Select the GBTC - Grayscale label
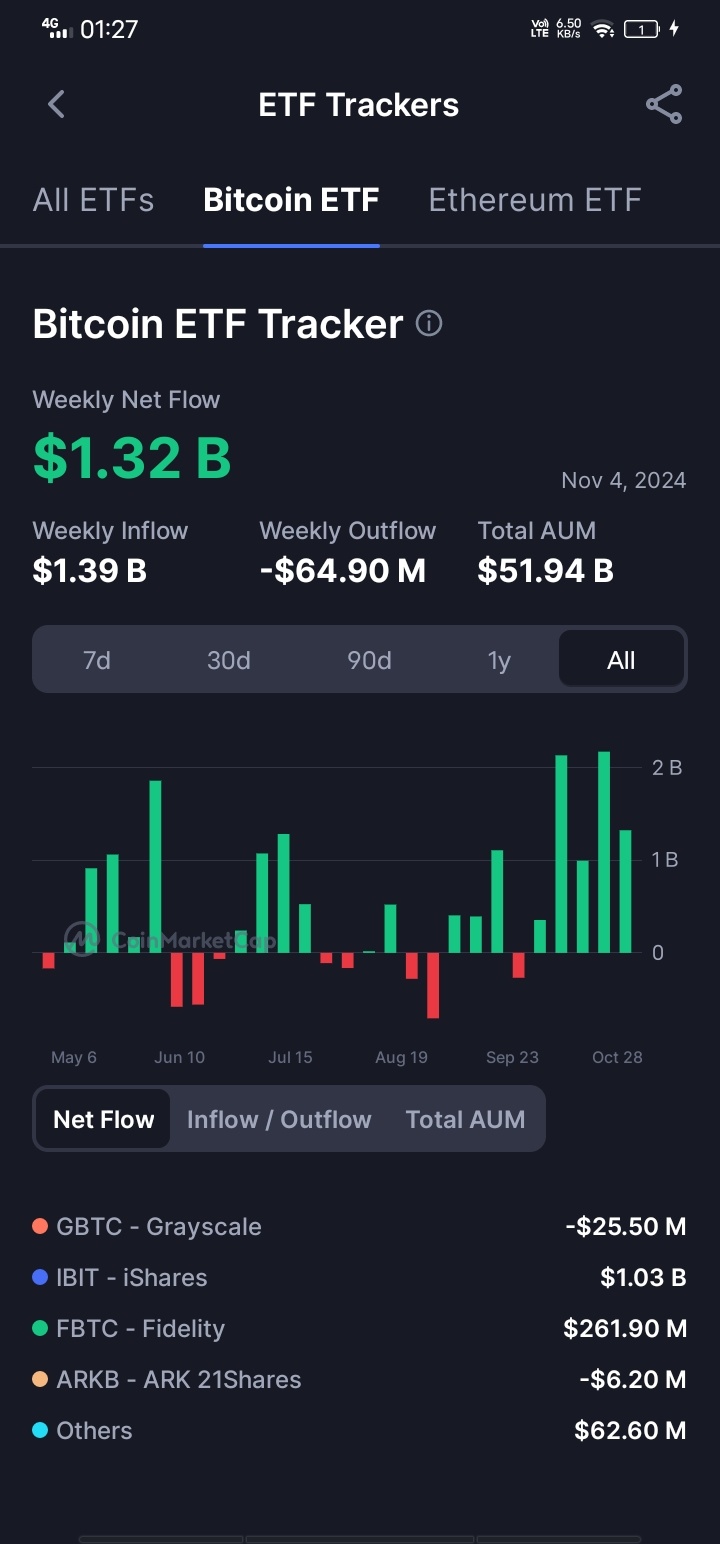 (159, 1227)
